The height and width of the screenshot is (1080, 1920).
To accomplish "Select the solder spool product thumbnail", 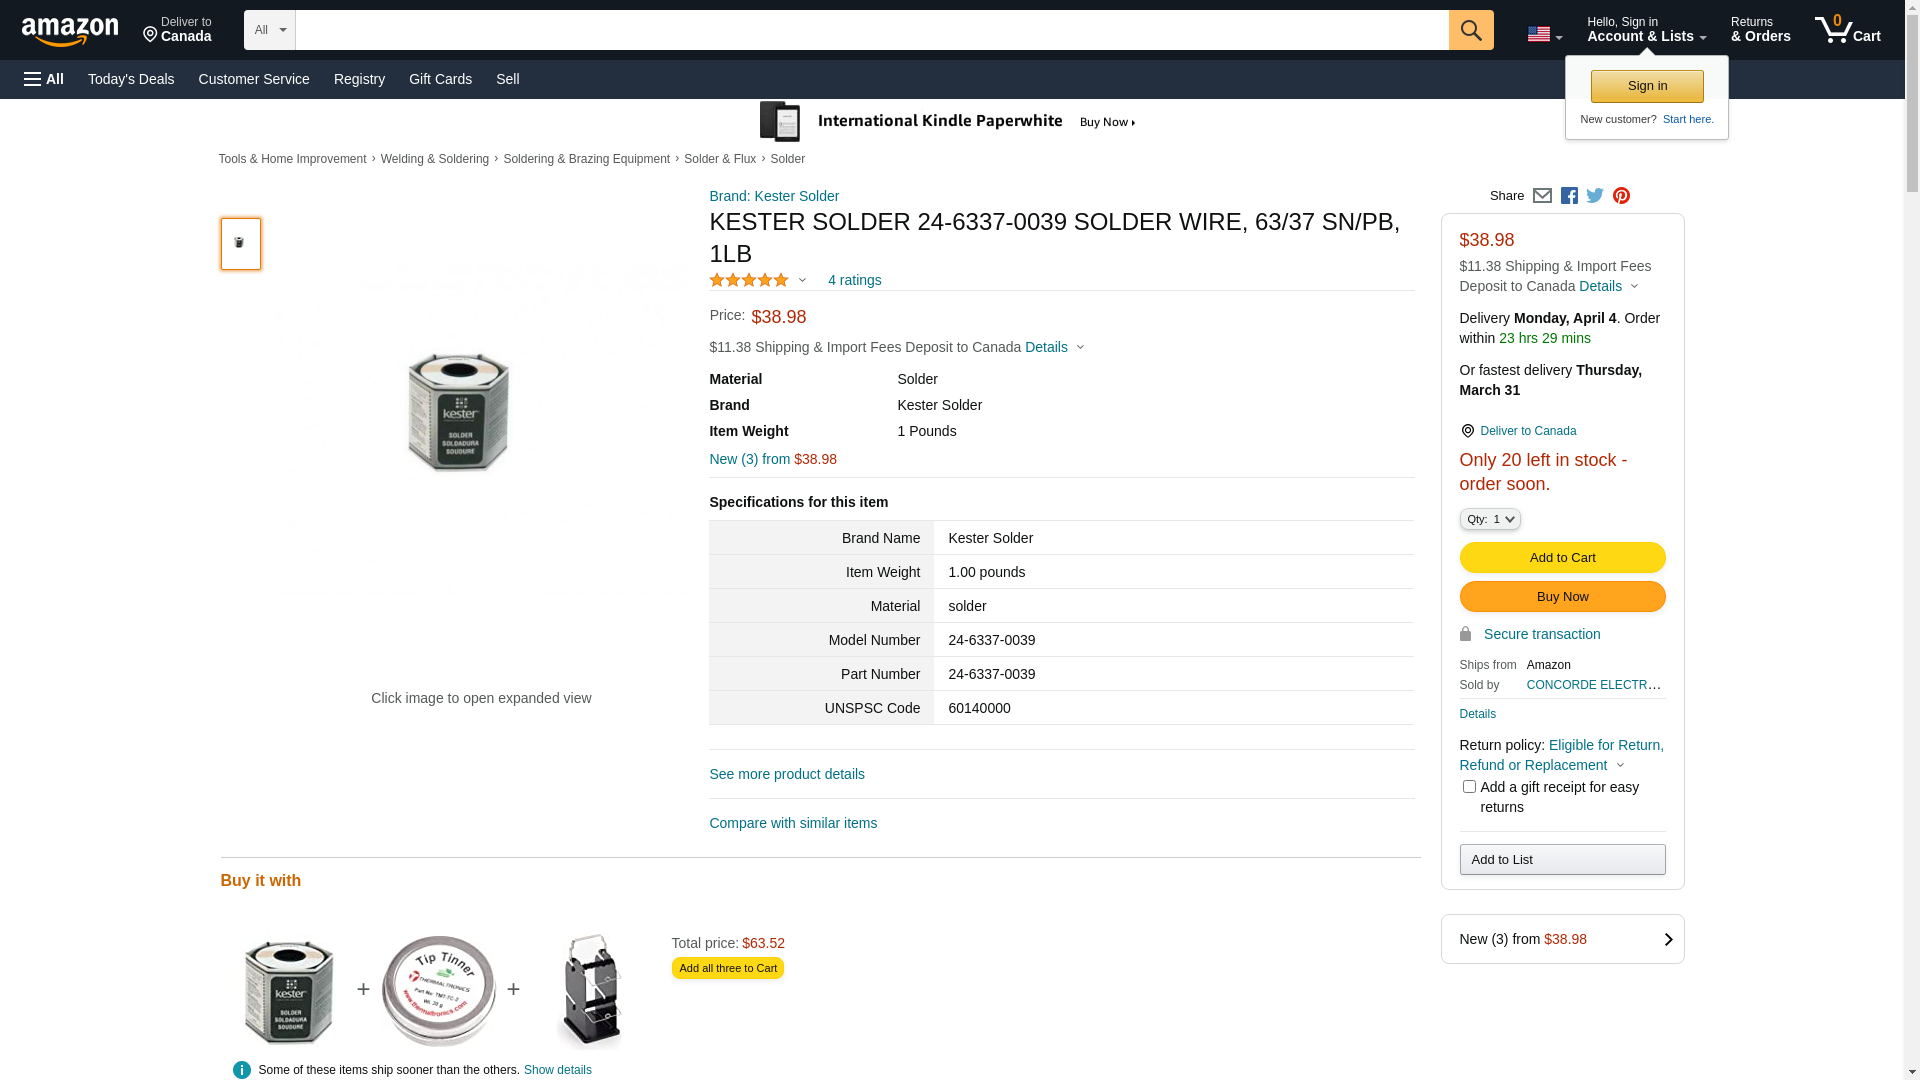I will coord(241,244).
